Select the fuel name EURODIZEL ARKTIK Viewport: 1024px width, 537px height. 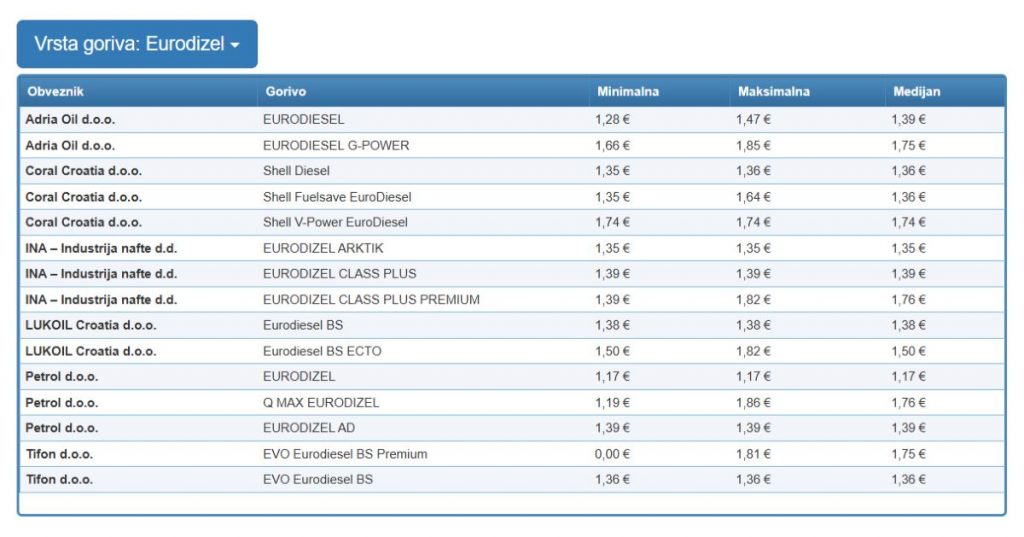(323, 248)
